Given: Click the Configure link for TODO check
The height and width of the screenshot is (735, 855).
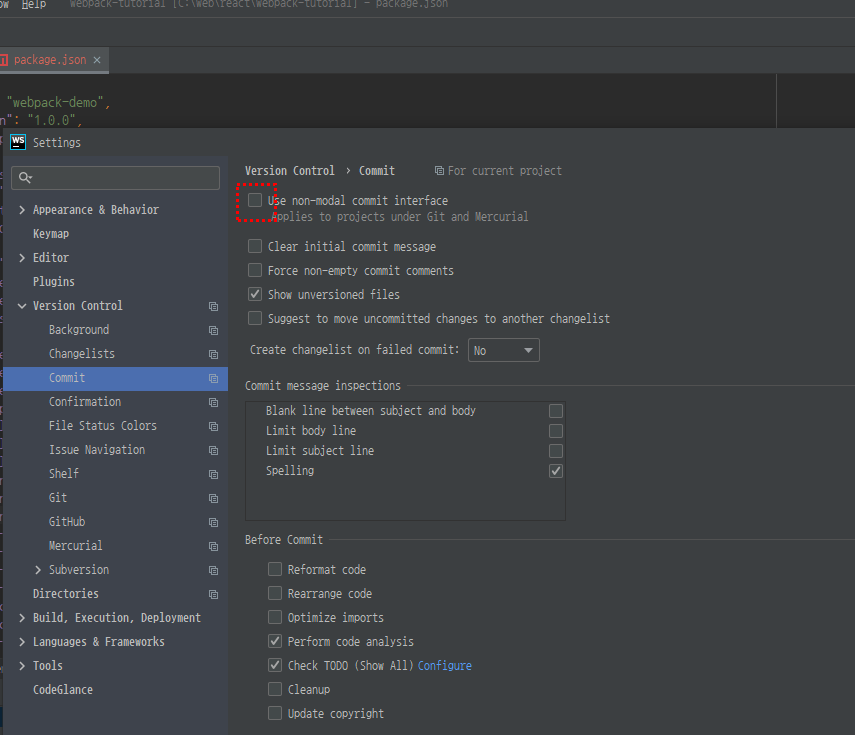Looking at the screenshot, I should coord(444,666).
